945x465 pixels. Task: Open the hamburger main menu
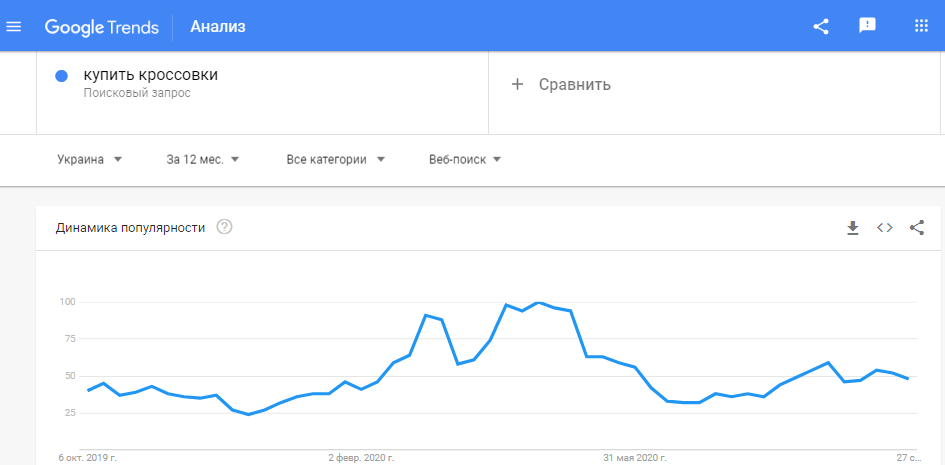point(13,27)
